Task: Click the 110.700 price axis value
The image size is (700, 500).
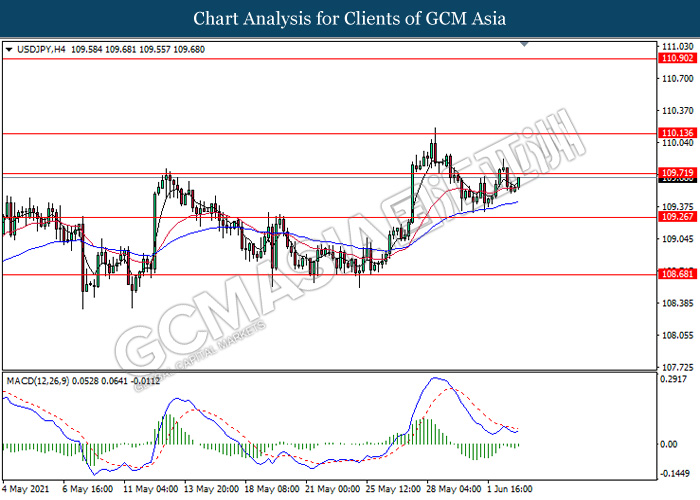Action: pos(678,79)
